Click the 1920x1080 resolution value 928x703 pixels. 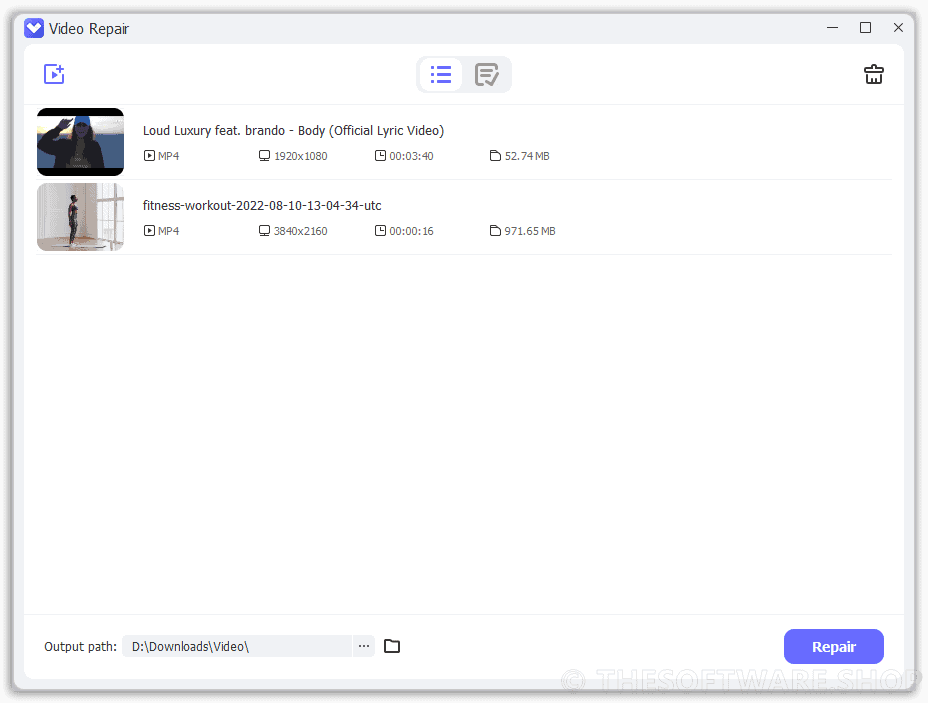tap(301, 156)
